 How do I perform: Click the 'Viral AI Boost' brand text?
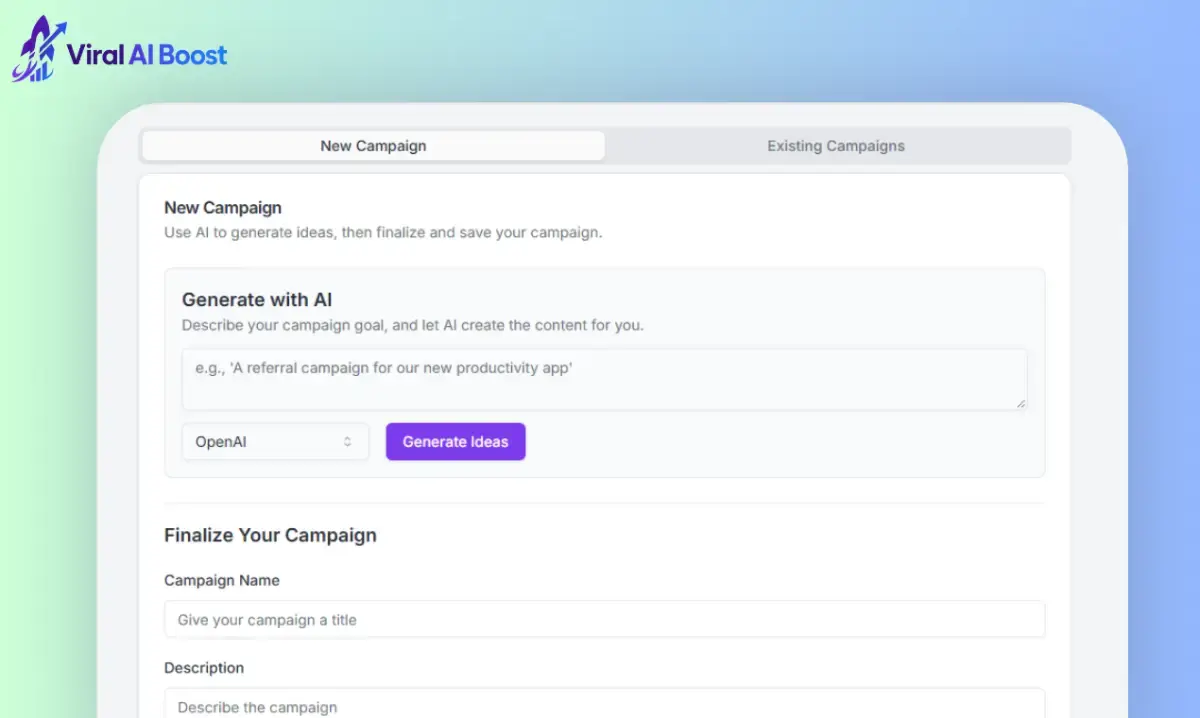(x=147, y=54)
